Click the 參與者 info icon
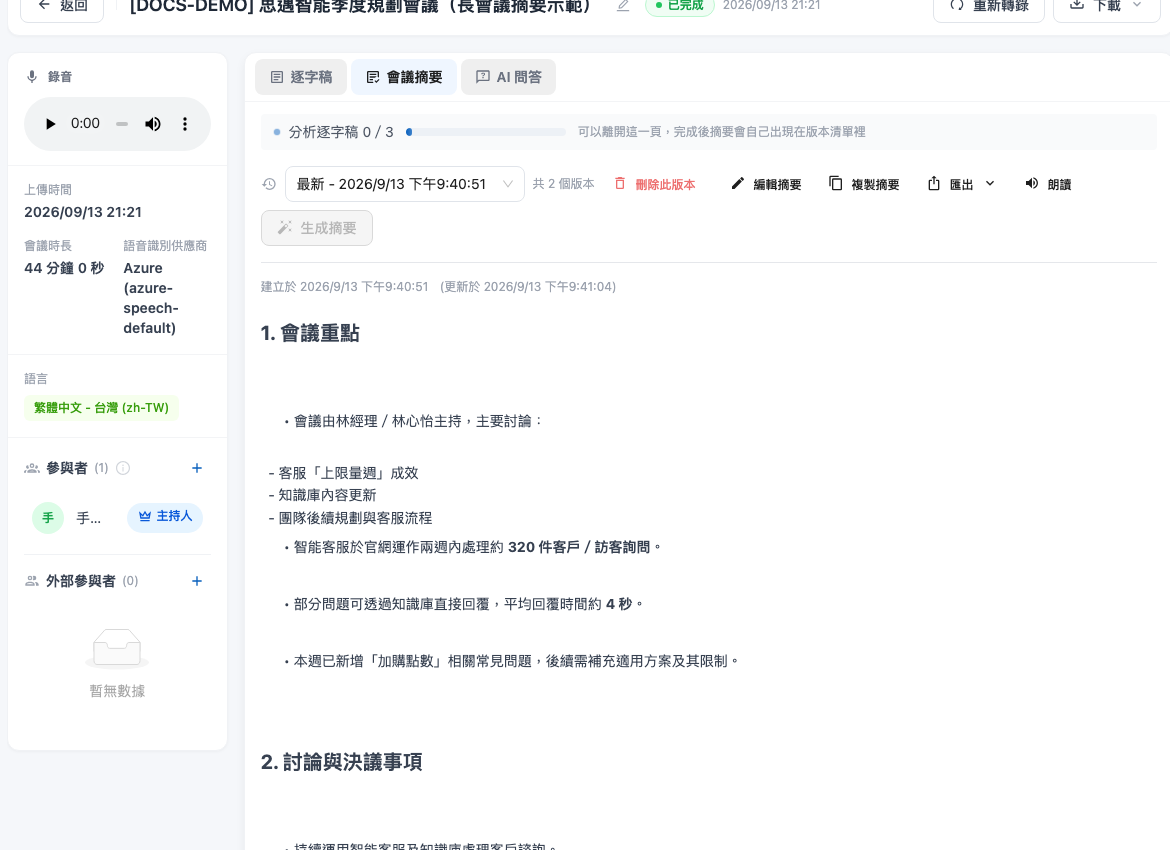The width and height of the screenshot is (1170, 850). tap(123, 468)
